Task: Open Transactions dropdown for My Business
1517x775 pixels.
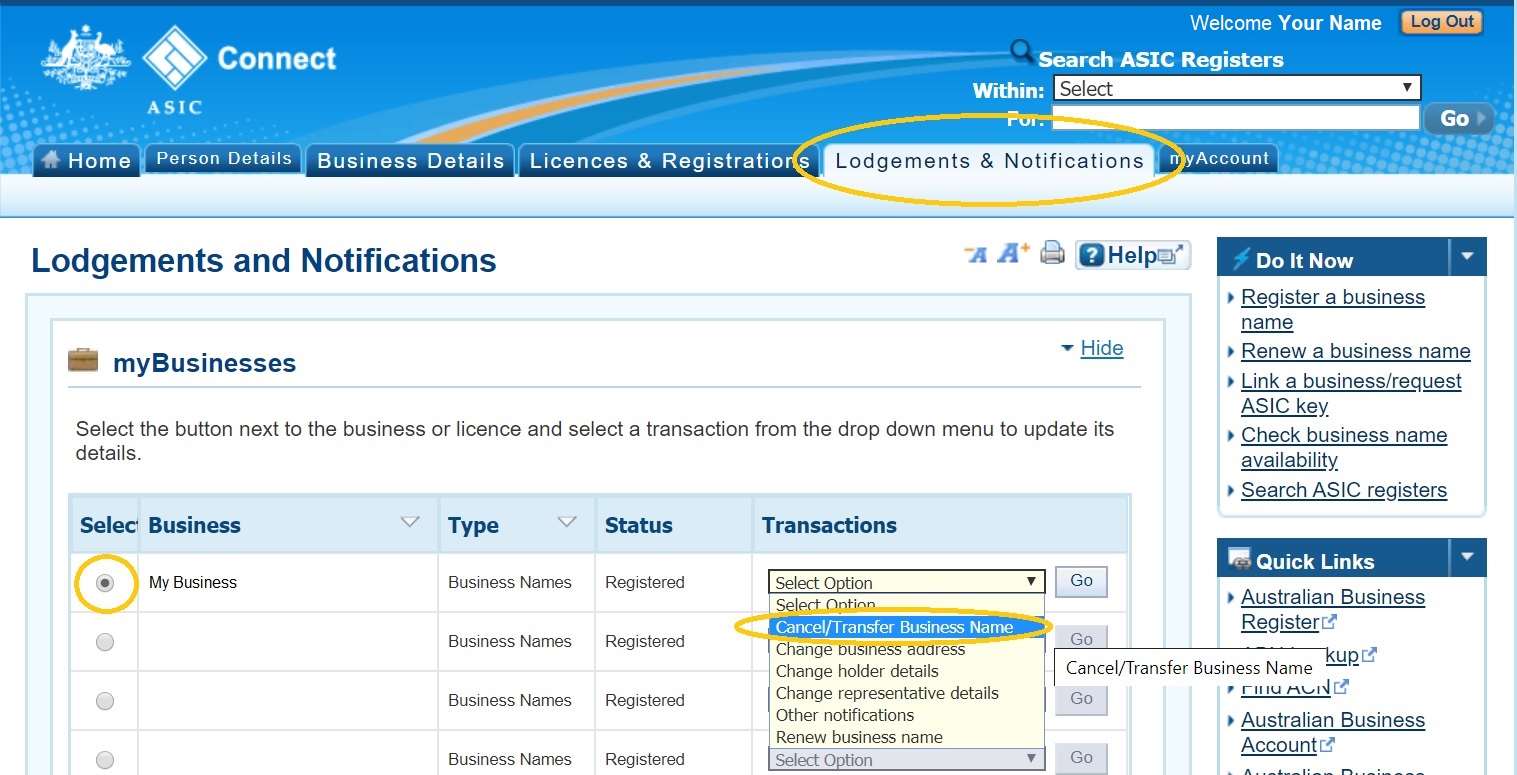Action: [907, 582]
